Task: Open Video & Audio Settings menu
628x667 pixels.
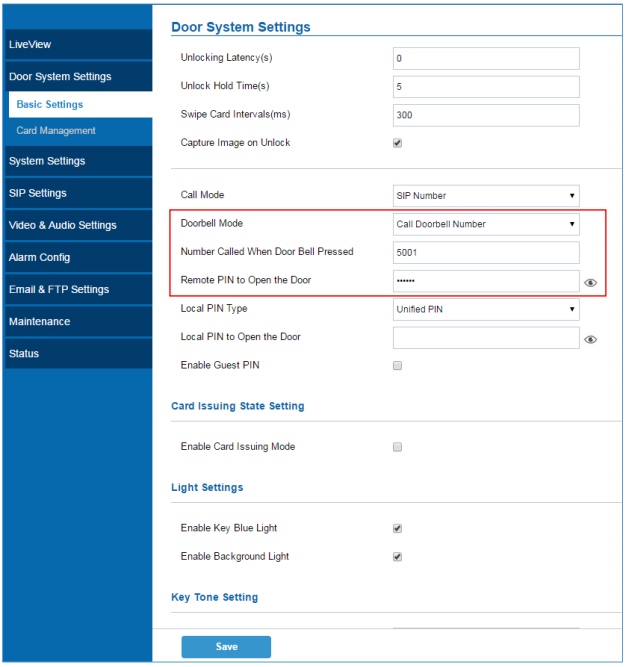Action: [x=79, y=225]
